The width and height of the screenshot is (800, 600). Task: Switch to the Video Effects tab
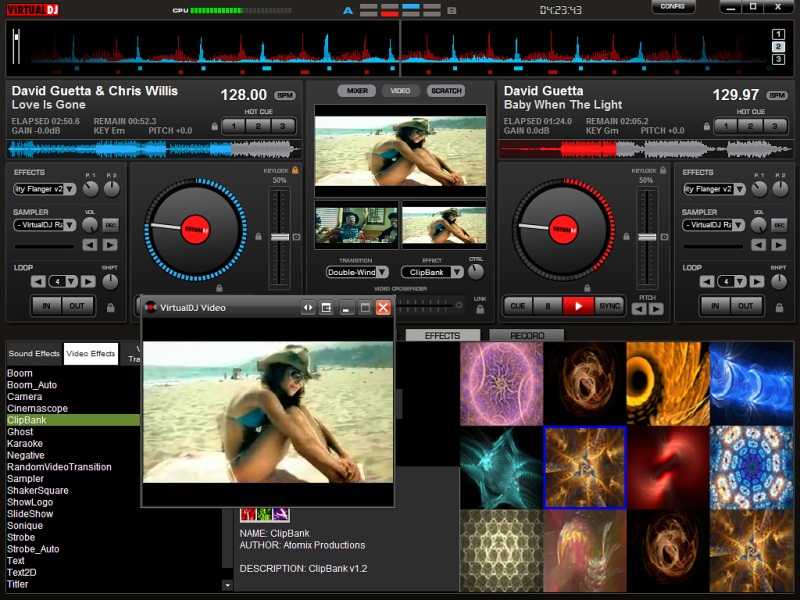click(91, 352)
